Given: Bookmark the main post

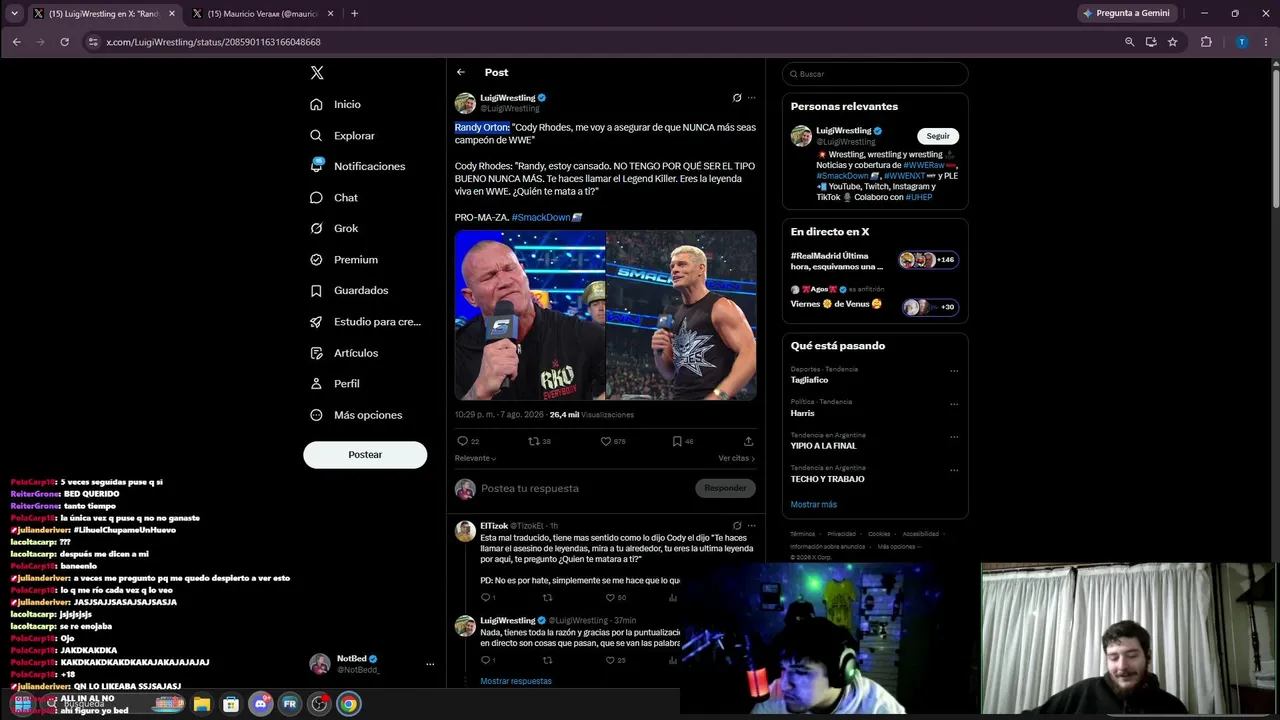Looking at the screenshot, I should click(x=677, y=441).
